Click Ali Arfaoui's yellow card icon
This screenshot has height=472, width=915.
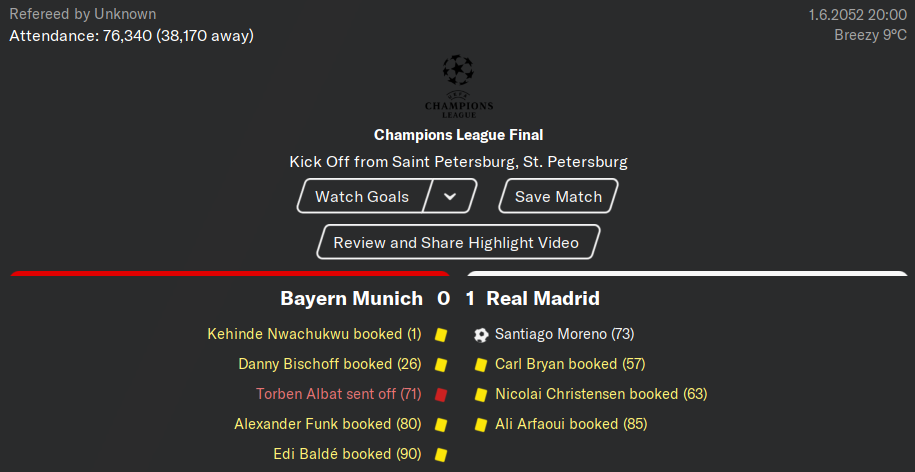(x=481, y=424)
